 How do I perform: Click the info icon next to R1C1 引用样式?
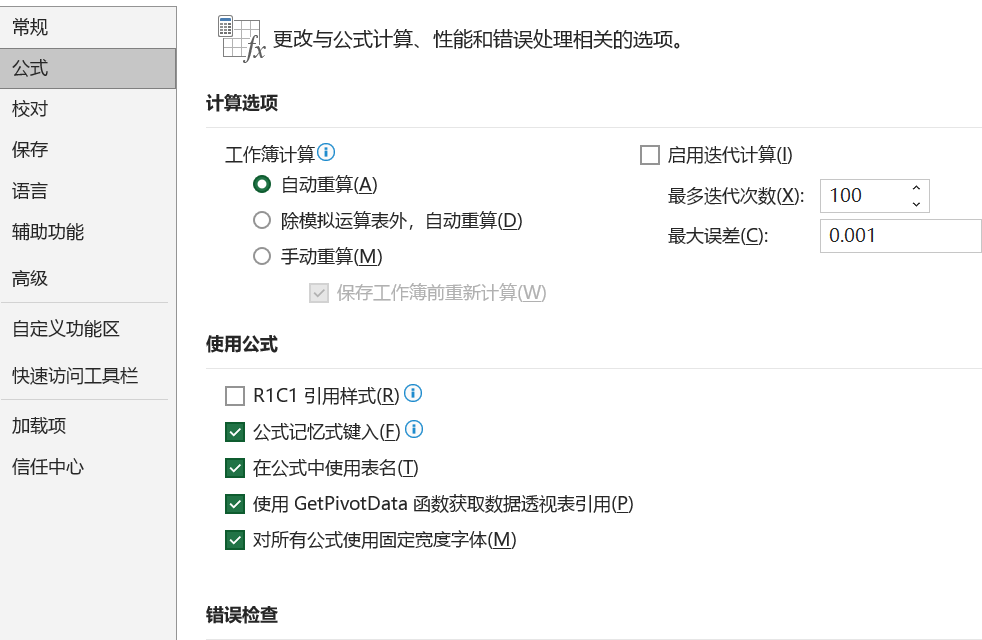click(413, 394)
